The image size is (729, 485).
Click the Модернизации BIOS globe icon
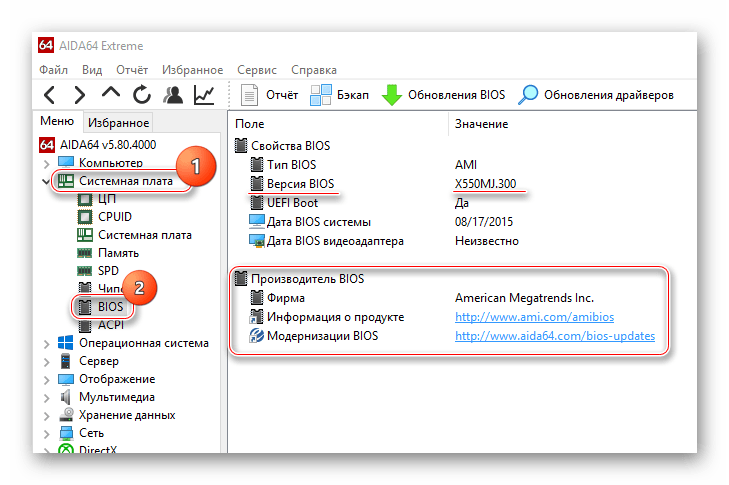click(x=256, y=335)
